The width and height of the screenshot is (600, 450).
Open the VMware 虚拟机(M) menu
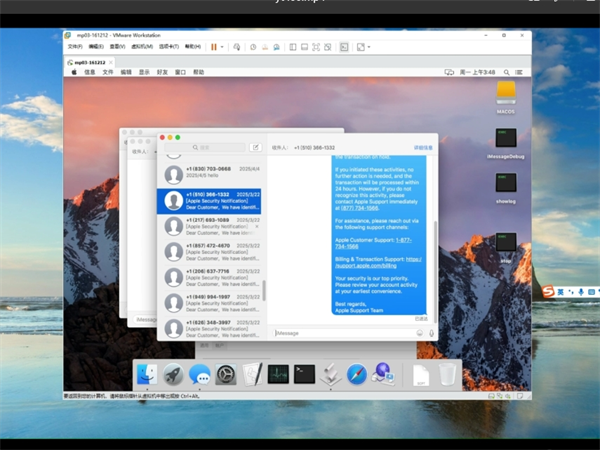click(x=142, y=46)
